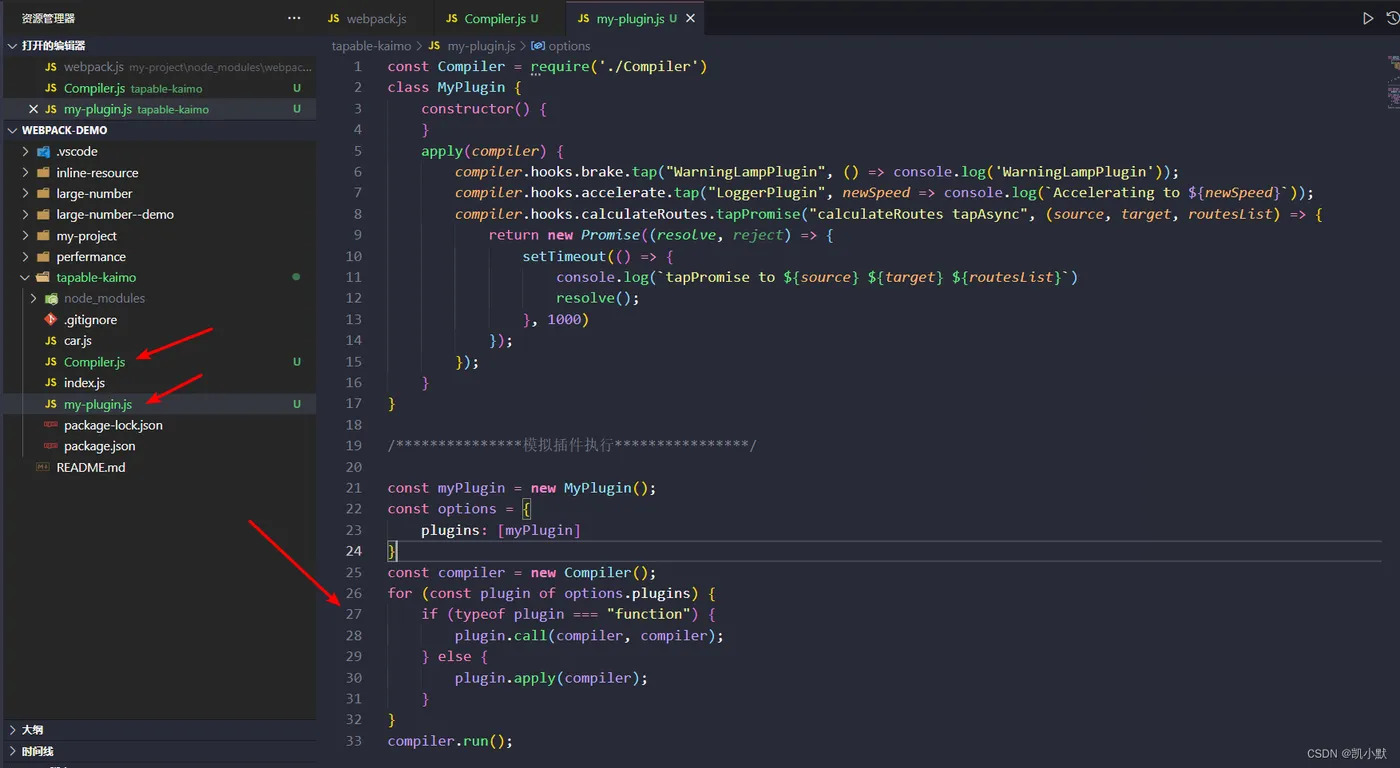Run the current file with the play icon
This screenshot has width=1400, height=768.
click(1368, 18)
